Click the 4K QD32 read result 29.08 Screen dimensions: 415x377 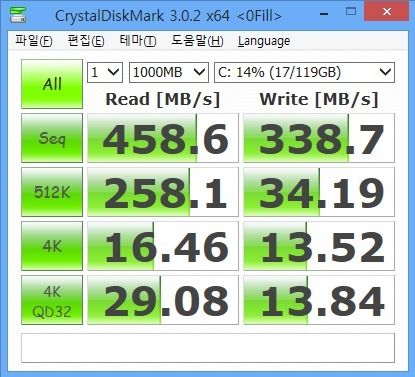coord(163,300)
